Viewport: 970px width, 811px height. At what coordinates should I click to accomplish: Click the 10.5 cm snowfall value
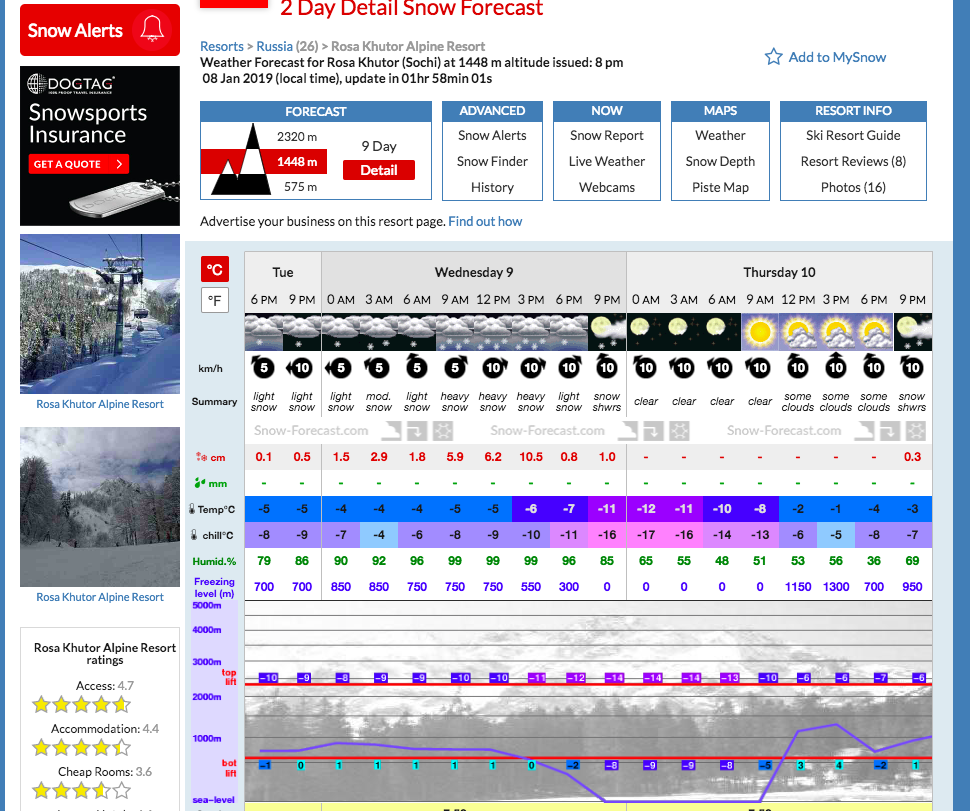pos(531,457)
